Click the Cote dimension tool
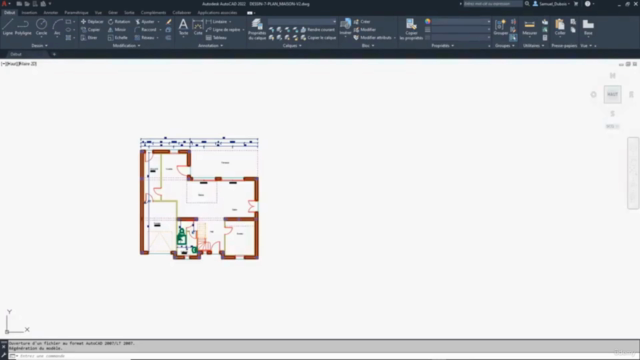 198,27
